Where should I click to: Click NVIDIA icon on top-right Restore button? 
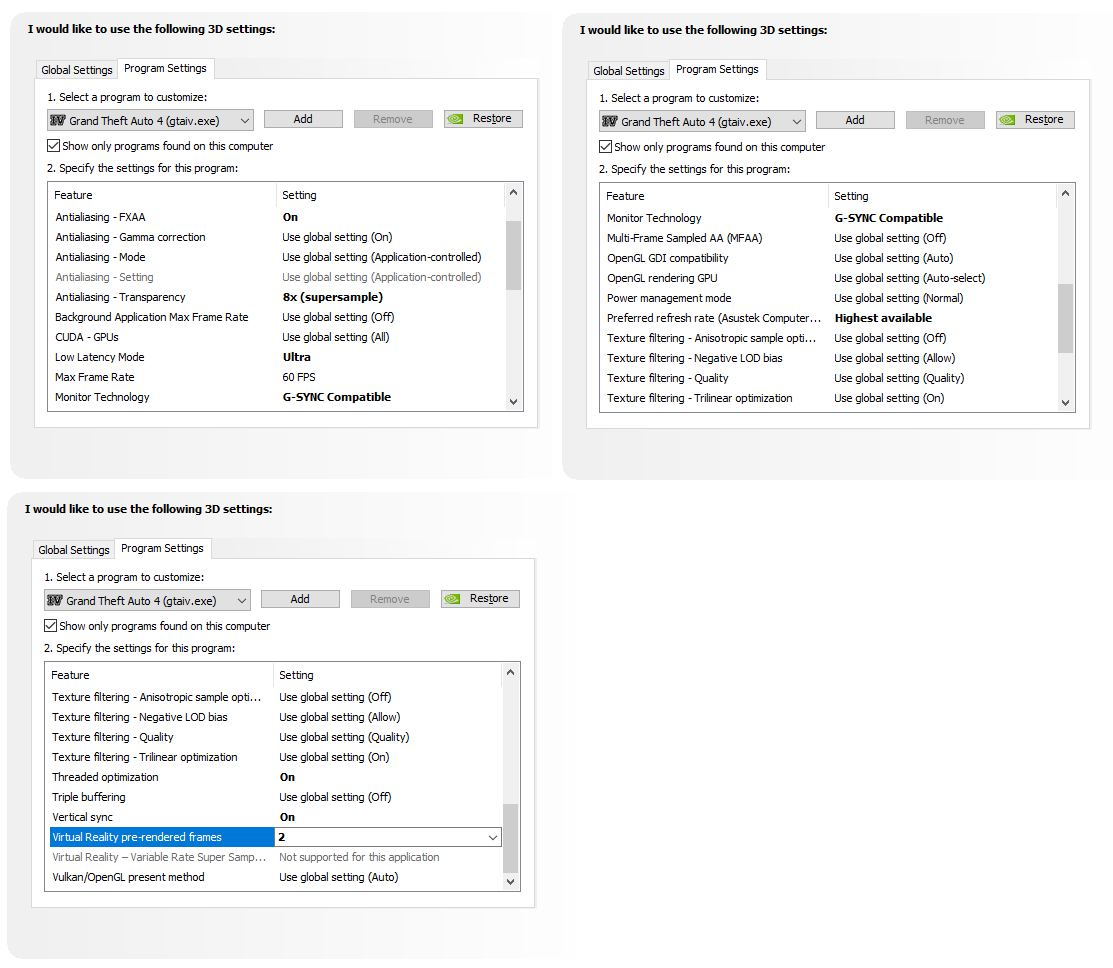(1007, 120)
